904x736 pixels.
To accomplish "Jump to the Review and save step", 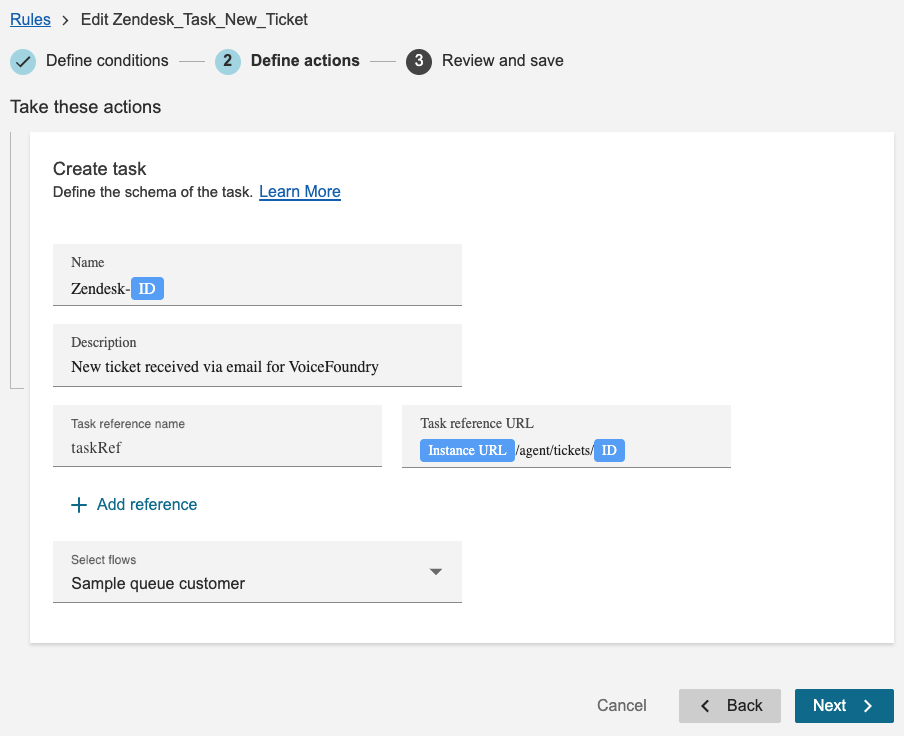I will coord(502,61).
